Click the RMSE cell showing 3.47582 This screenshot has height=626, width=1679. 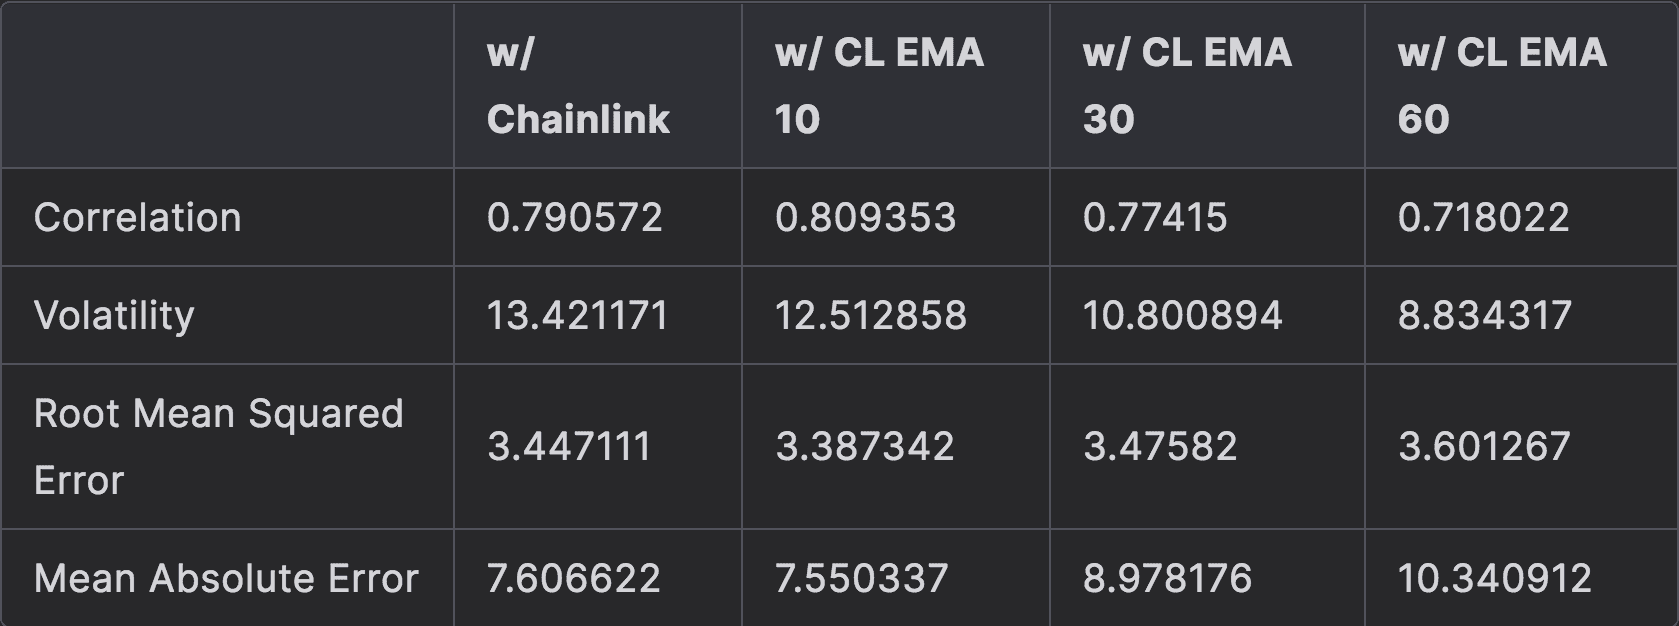pos(1160,446)
